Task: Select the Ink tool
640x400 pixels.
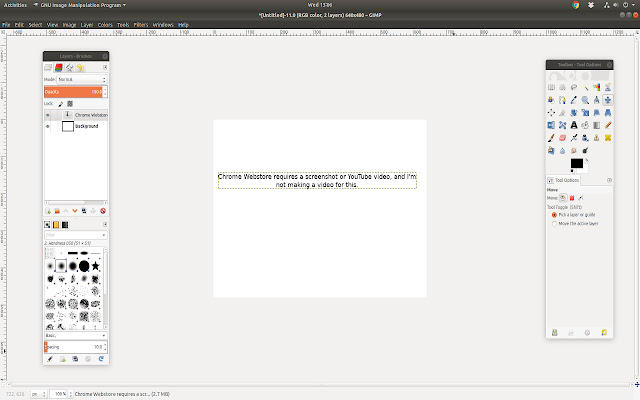Action: click(585, 138)
